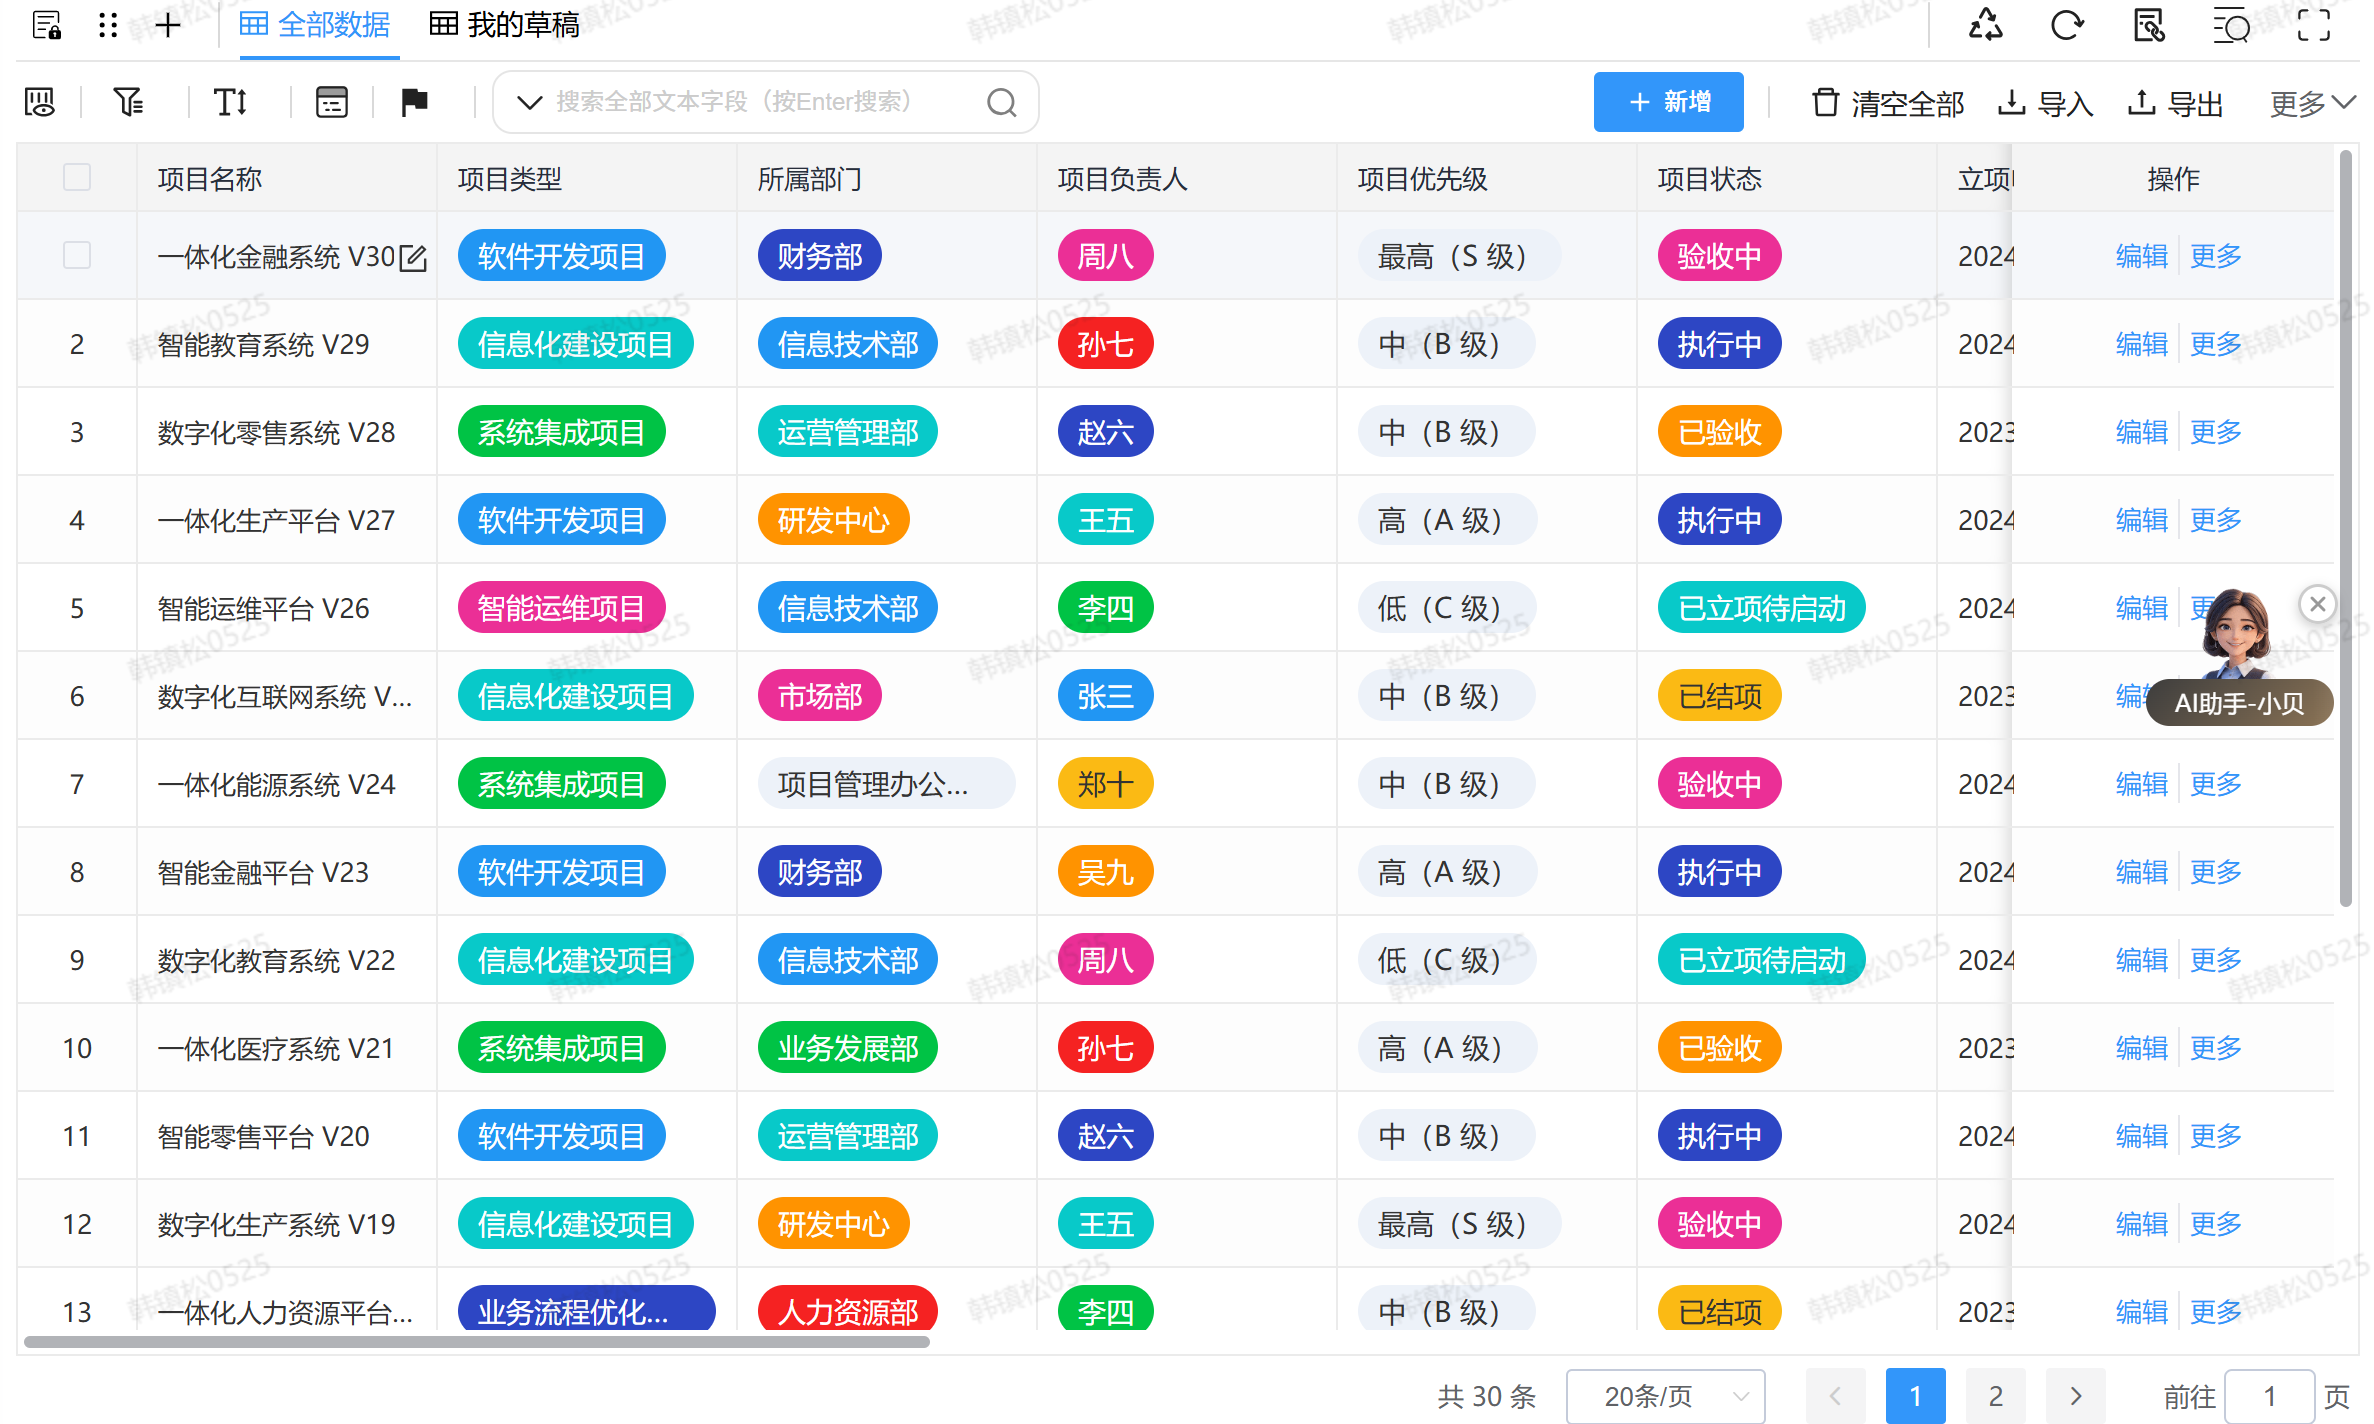Image resolution: width=2374 pixels, height=1424 pixels.
Task: Click the page jump input field
Action: pos(2269,1396)
